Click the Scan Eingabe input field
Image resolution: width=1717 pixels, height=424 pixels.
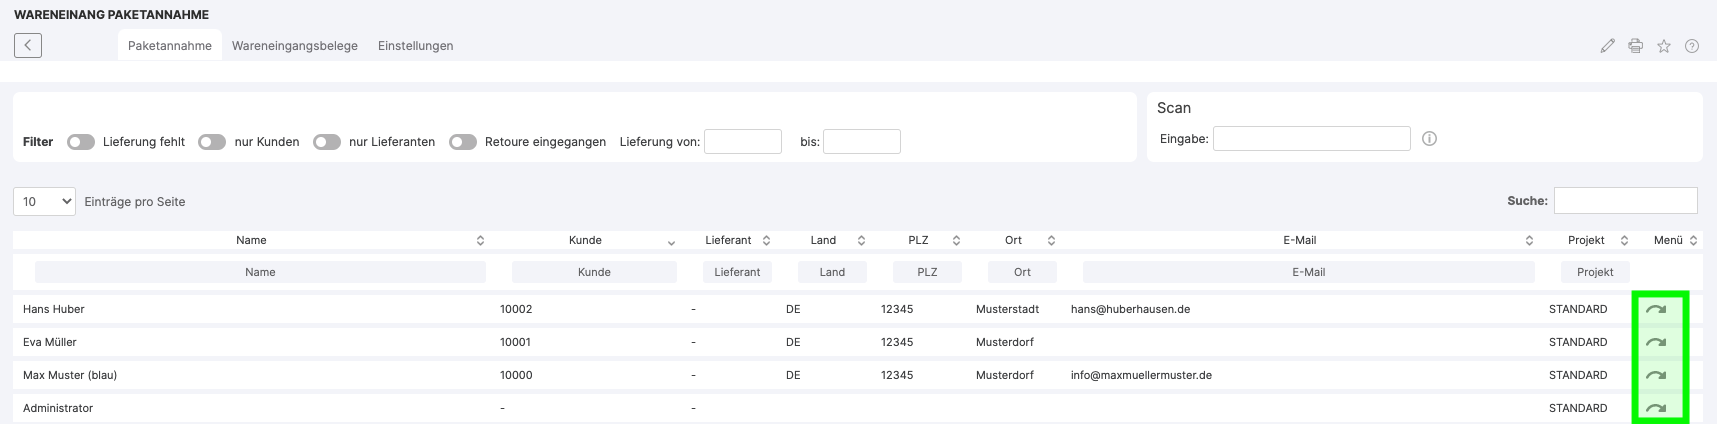[1311, 139]
